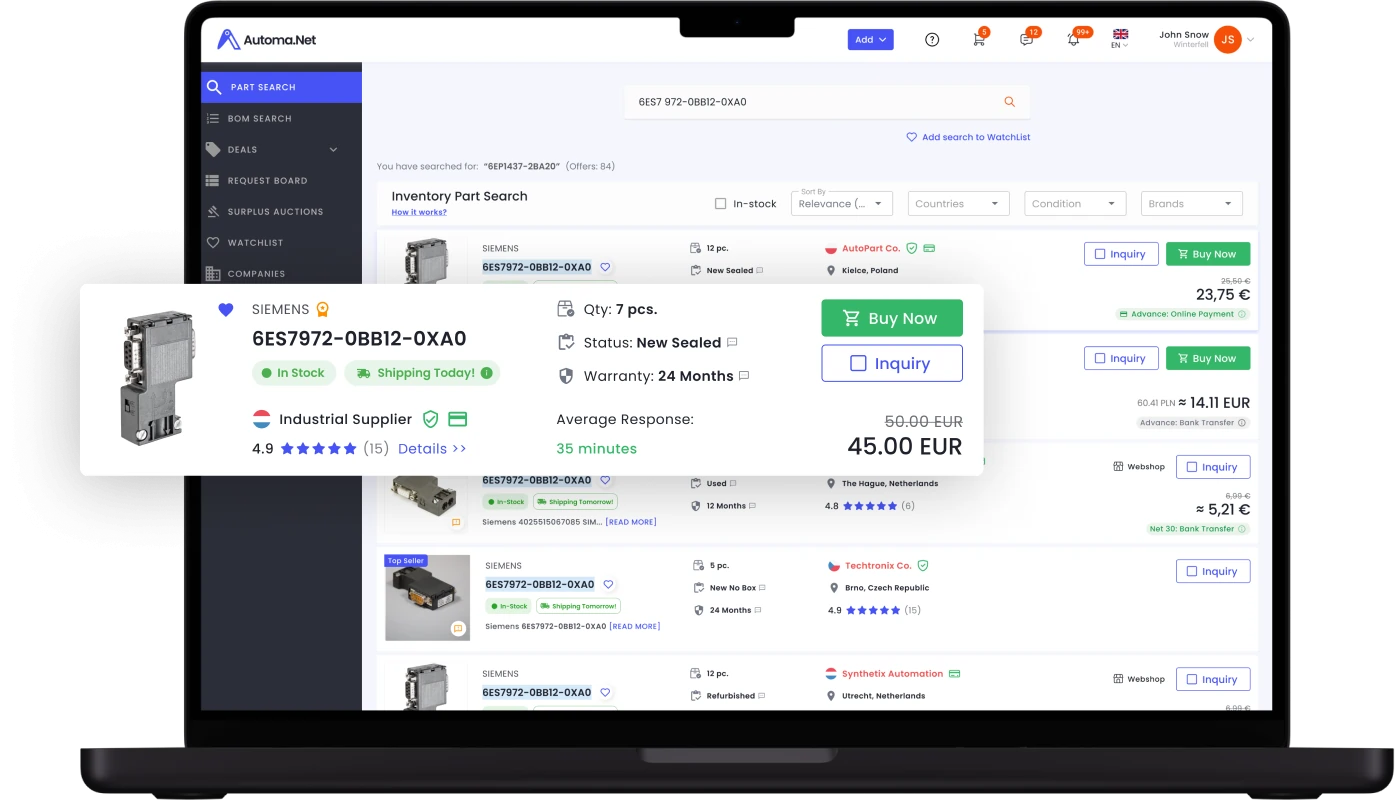Click the heart icon in Synthetix Automation row
This screenshot has height=800, width=1395.
(605, 692)
